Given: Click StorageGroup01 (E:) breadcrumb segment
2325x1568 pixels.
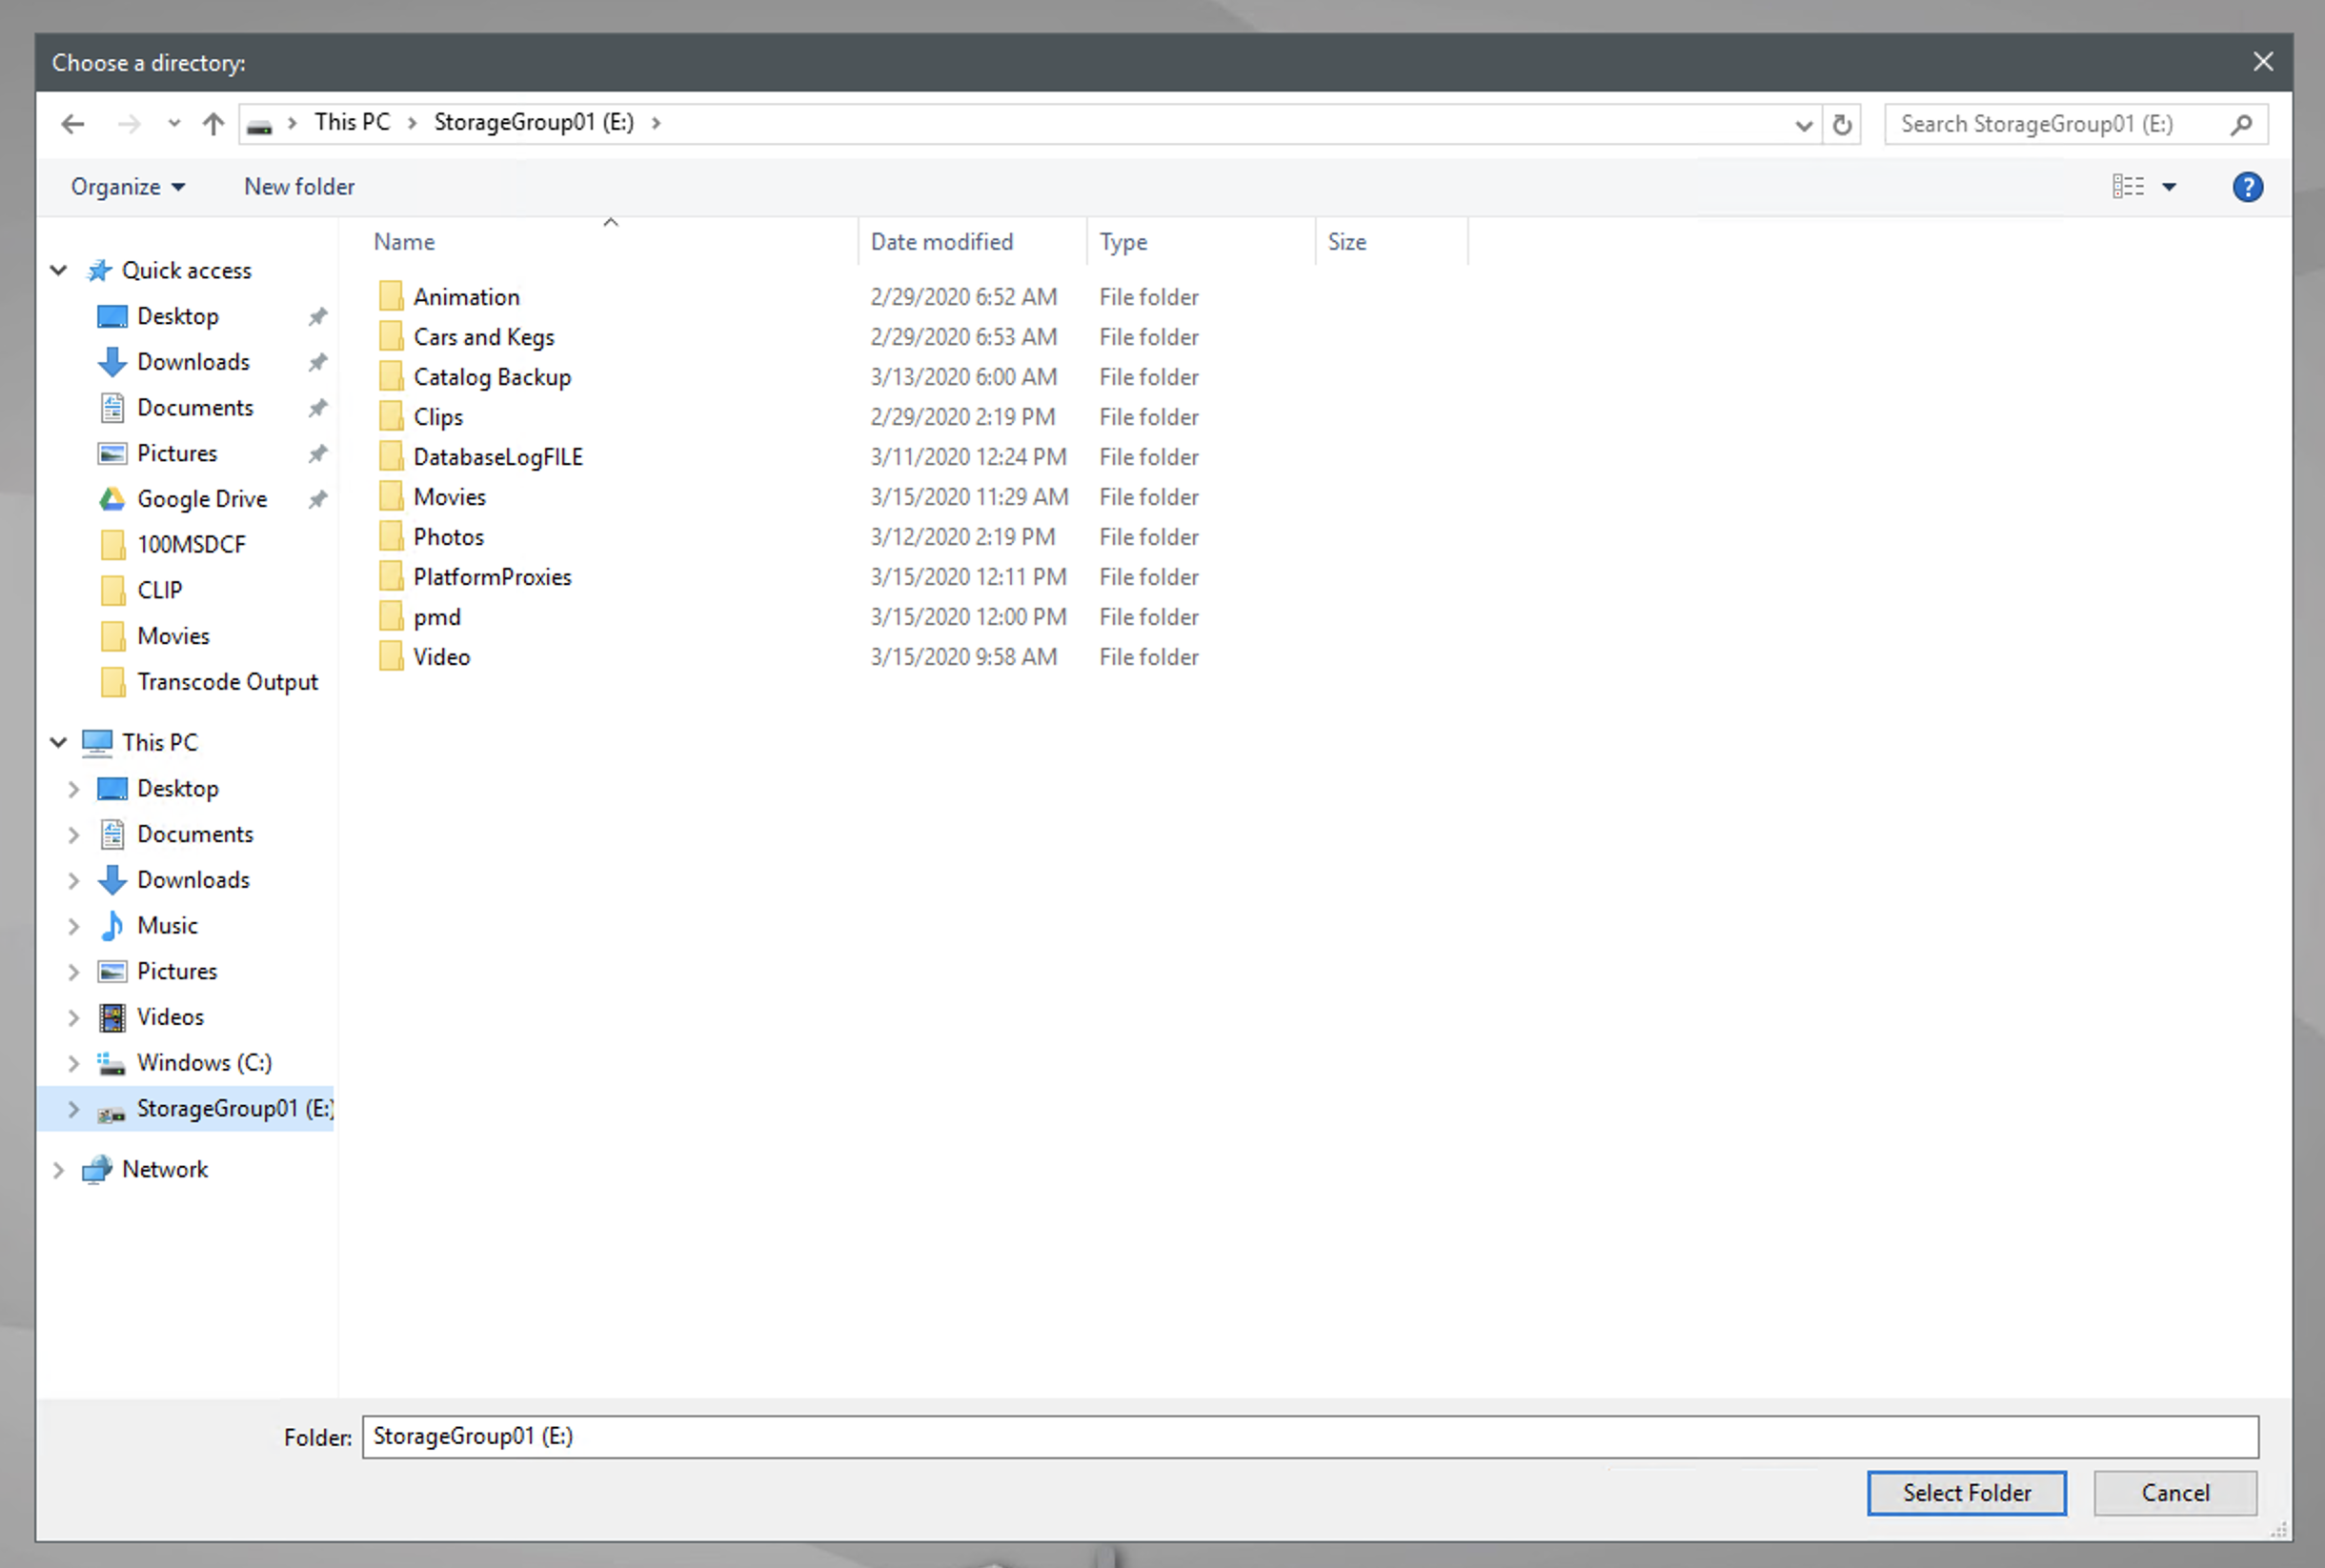Looking at the screenshot, I should tap(533, 122).
